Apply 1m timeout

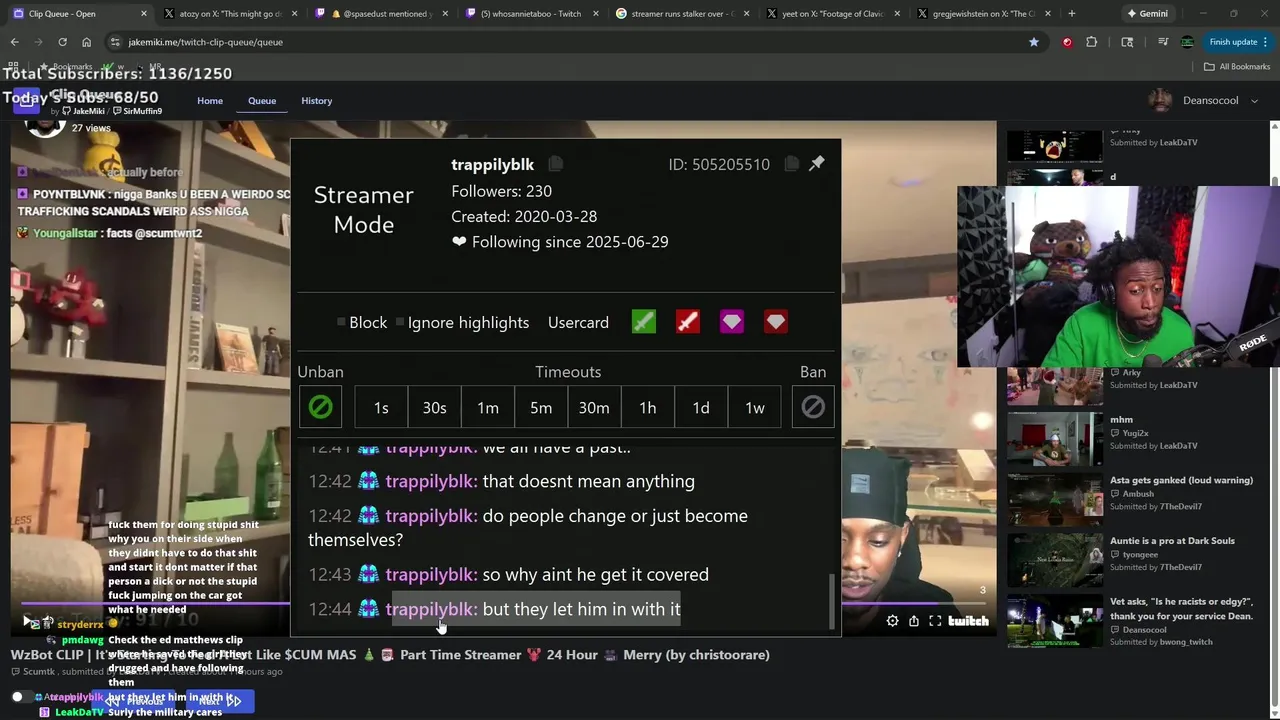click(x=488, y=407)
